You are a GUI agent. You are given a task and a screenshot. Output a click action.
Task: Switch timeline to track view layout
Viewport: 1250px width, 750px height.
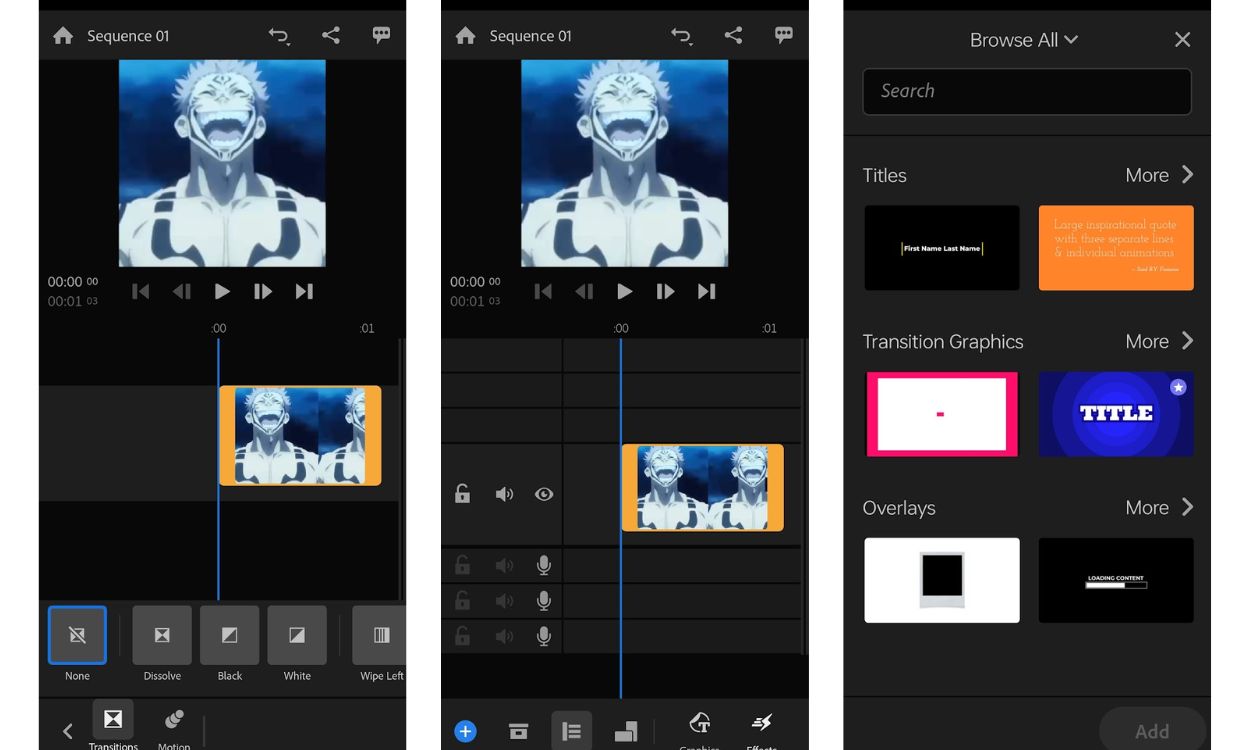pyautogui.click(x=571, y=731)
